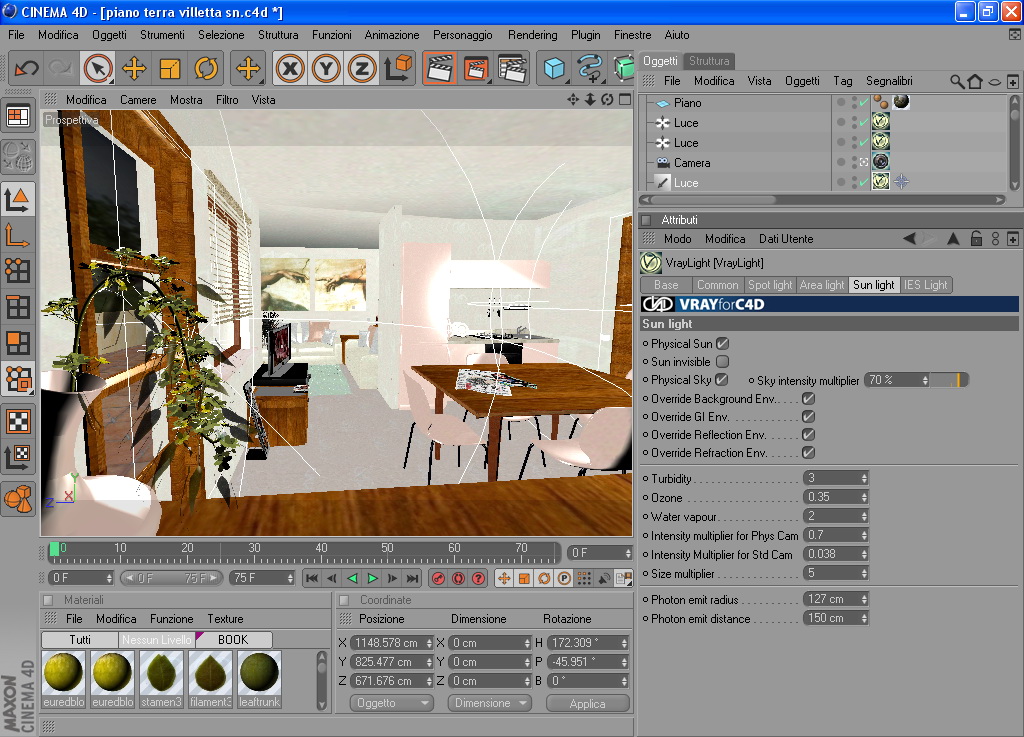Image resolution: width=1024 pixels, height=737 pixels.
Task: Select the Move tool icon
Action: pos(134,68)
